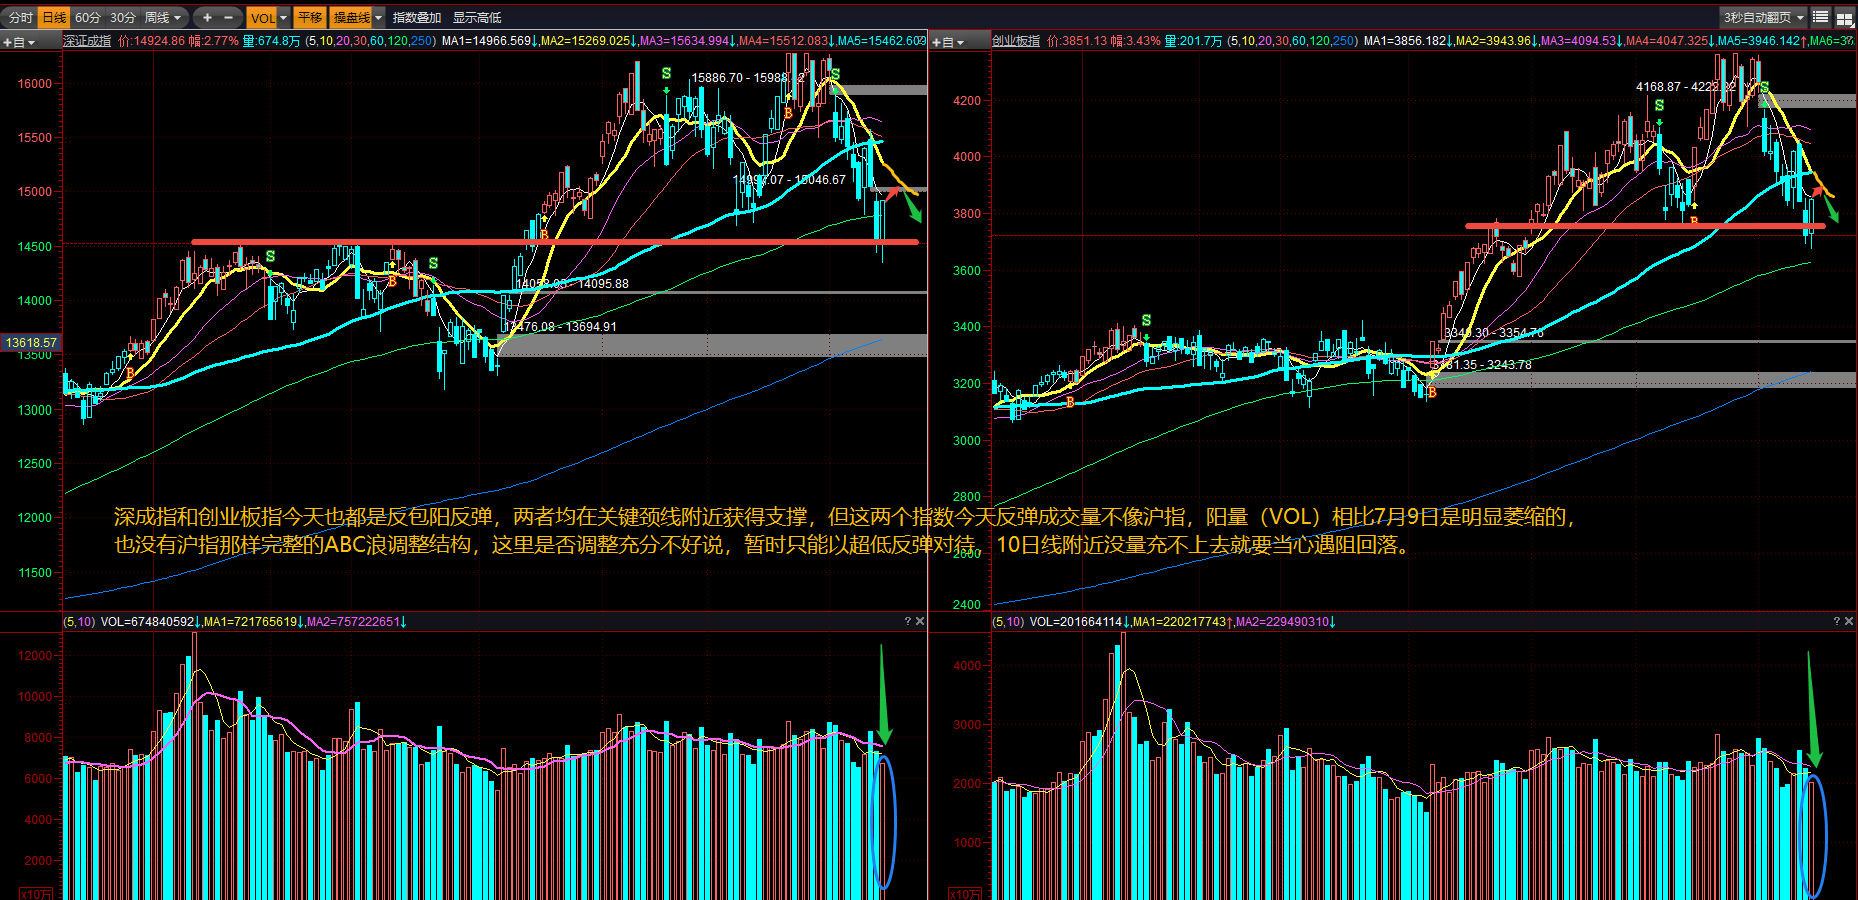
Task: Click the 显示高低 button
Action: click(477, 17)
